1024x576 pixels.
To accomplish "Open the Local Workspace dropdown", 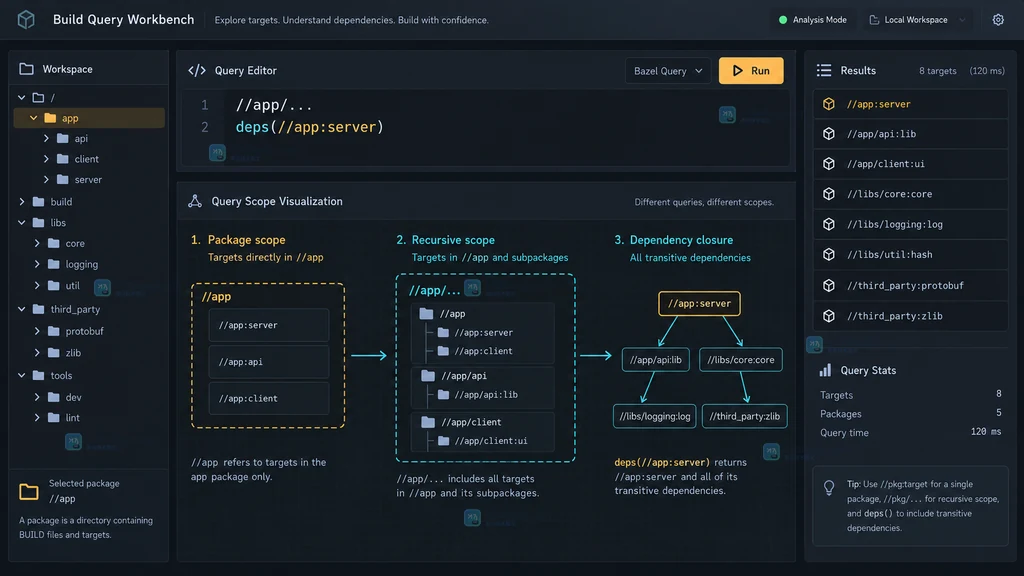I will 918,20.
